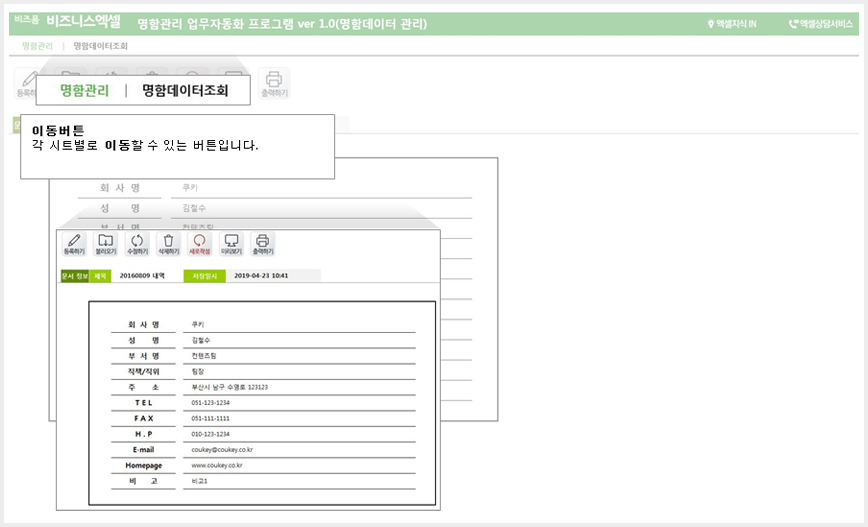The image size is (868, 527).
Task: Click the FAX value 051-111-1111
Action: coord(210,418)
